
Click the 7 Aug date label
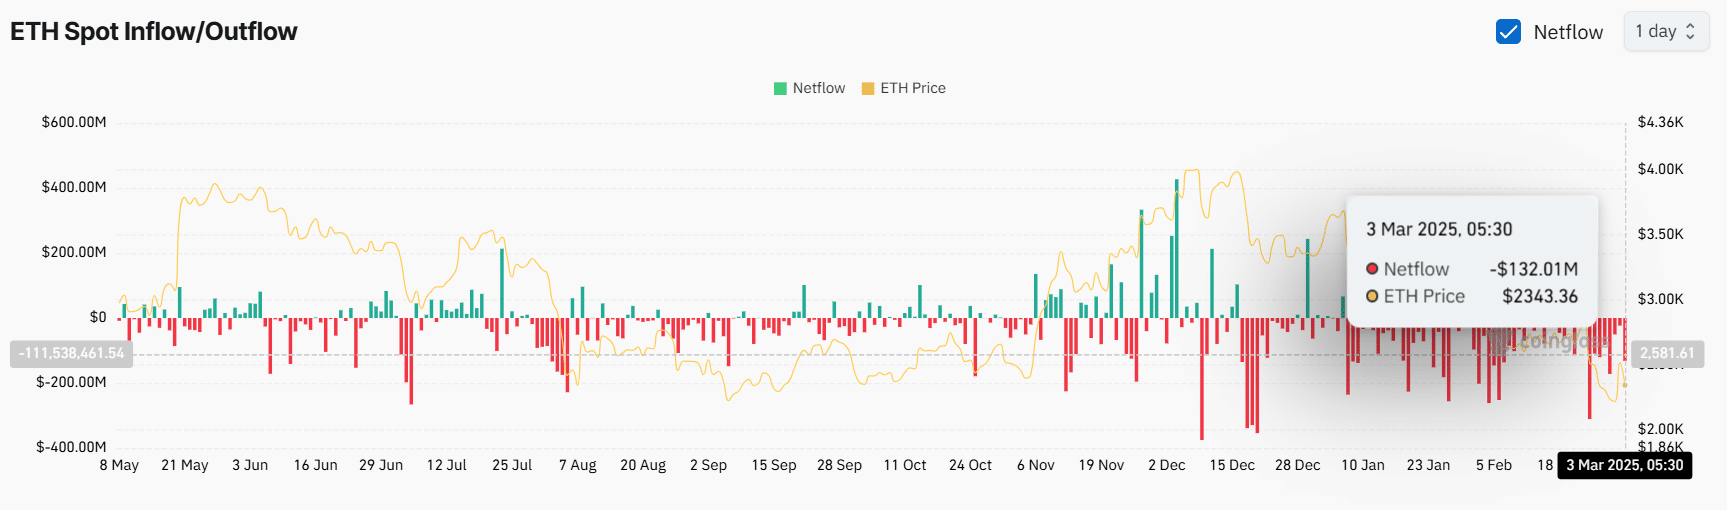click(x=578, y=465)
